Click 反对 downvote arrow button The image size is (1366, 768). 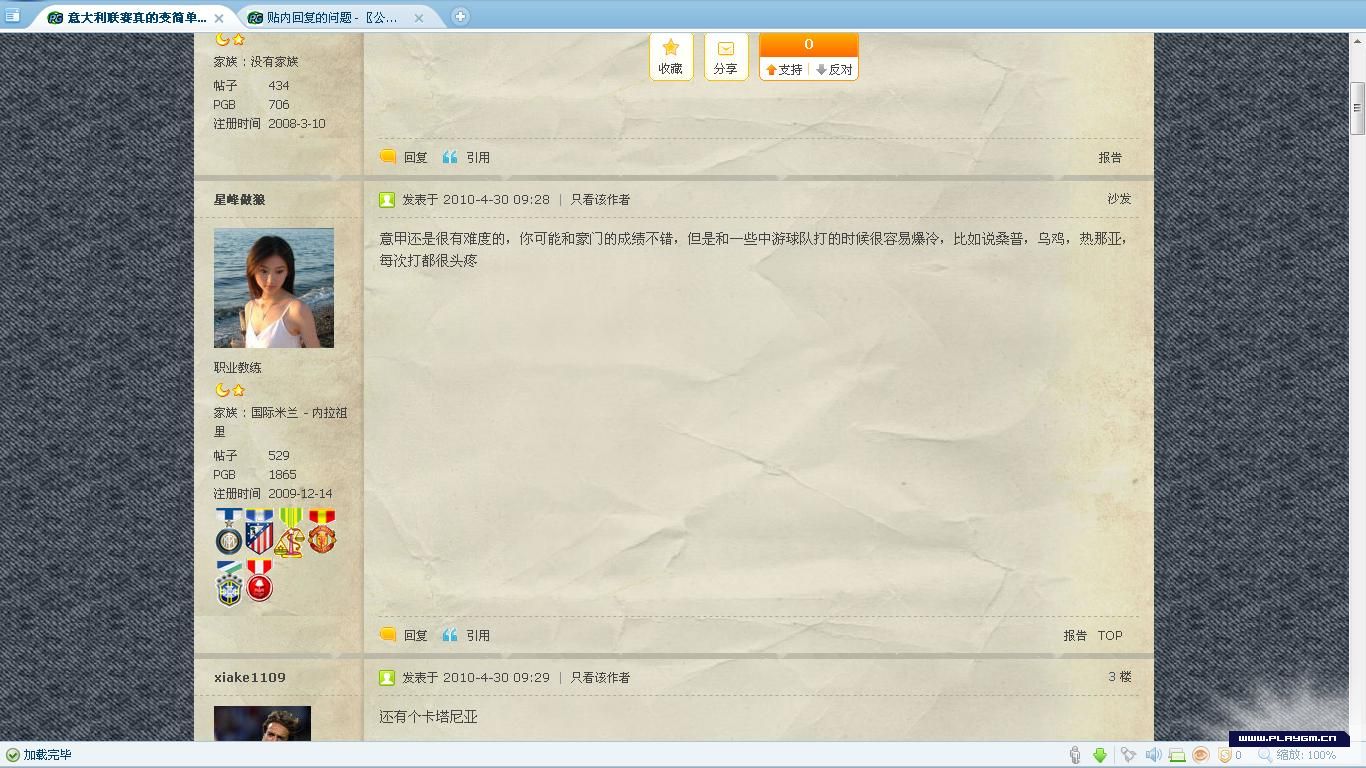point(834,69)
